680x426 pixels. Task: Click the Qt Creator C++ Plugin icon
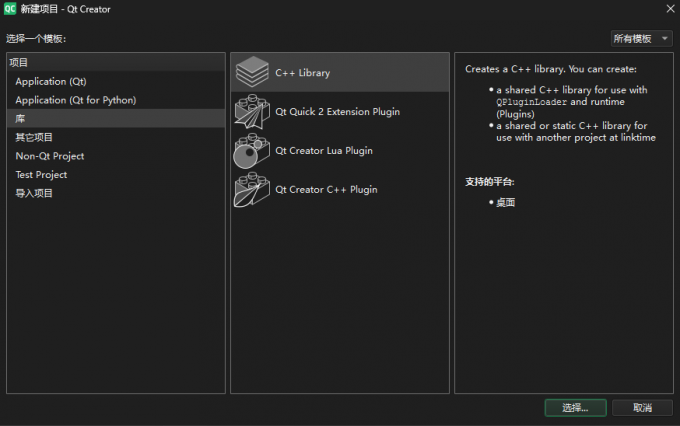coord(252,189)
